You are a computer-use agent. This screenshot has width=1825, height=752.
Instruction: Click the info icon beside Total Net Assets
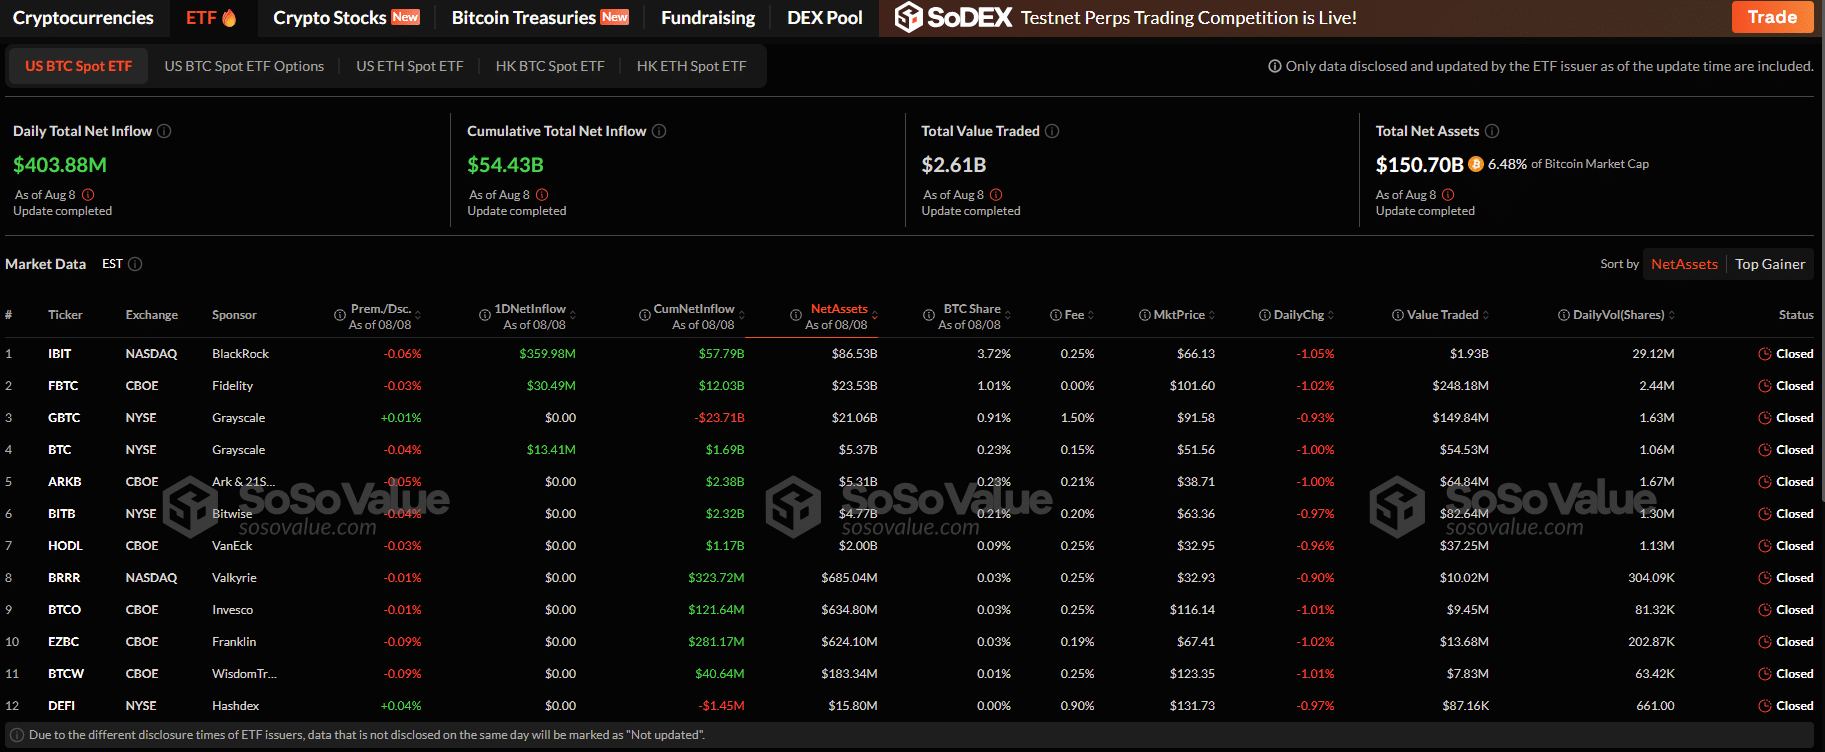(x=1492, y=131)
